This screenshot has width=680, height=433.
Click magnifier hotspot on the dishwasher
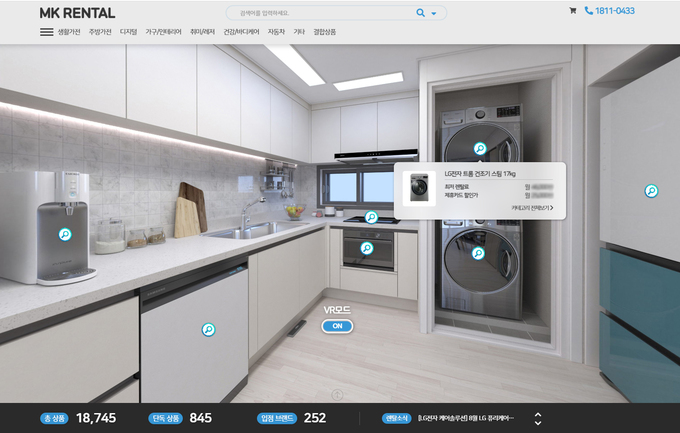[x=208, y=329]
